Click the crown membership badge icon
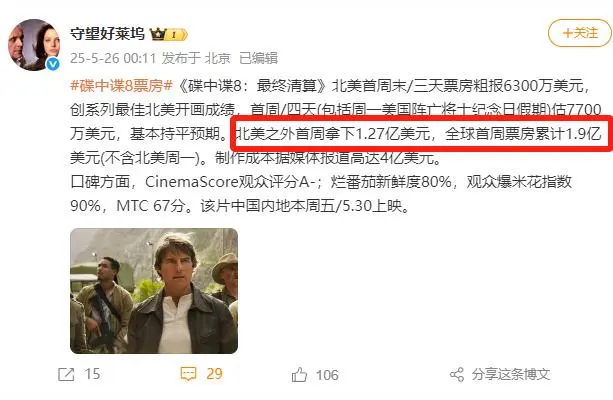Viewport: 613px width, 400px height. click(158, 34)
